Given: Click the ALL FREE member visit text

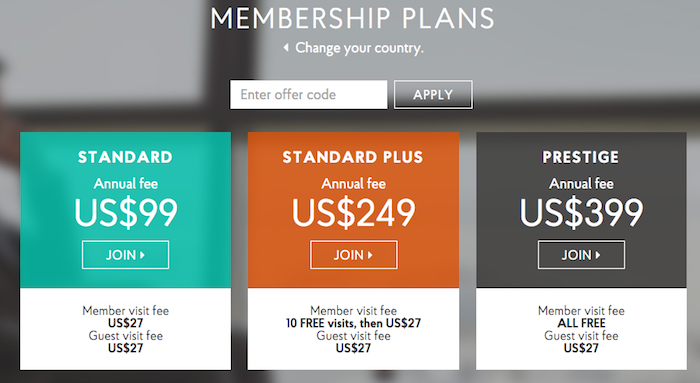Looking at the screenshot, I should (x=581, y=323).
